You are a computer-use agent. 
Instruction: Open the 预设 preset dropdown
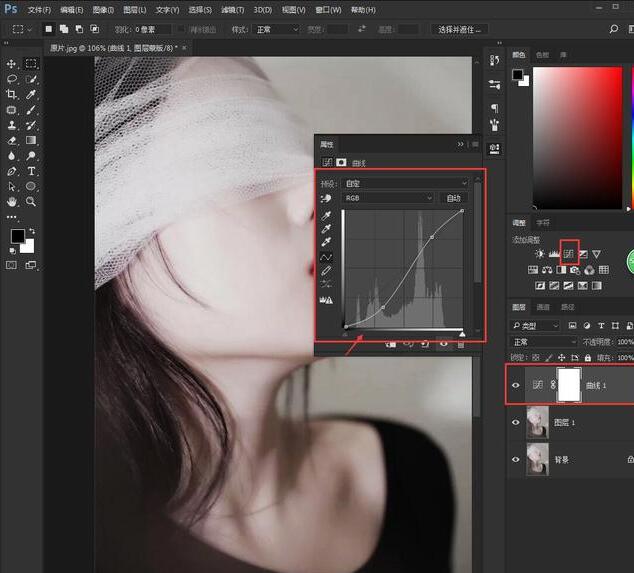pos(405,183)
